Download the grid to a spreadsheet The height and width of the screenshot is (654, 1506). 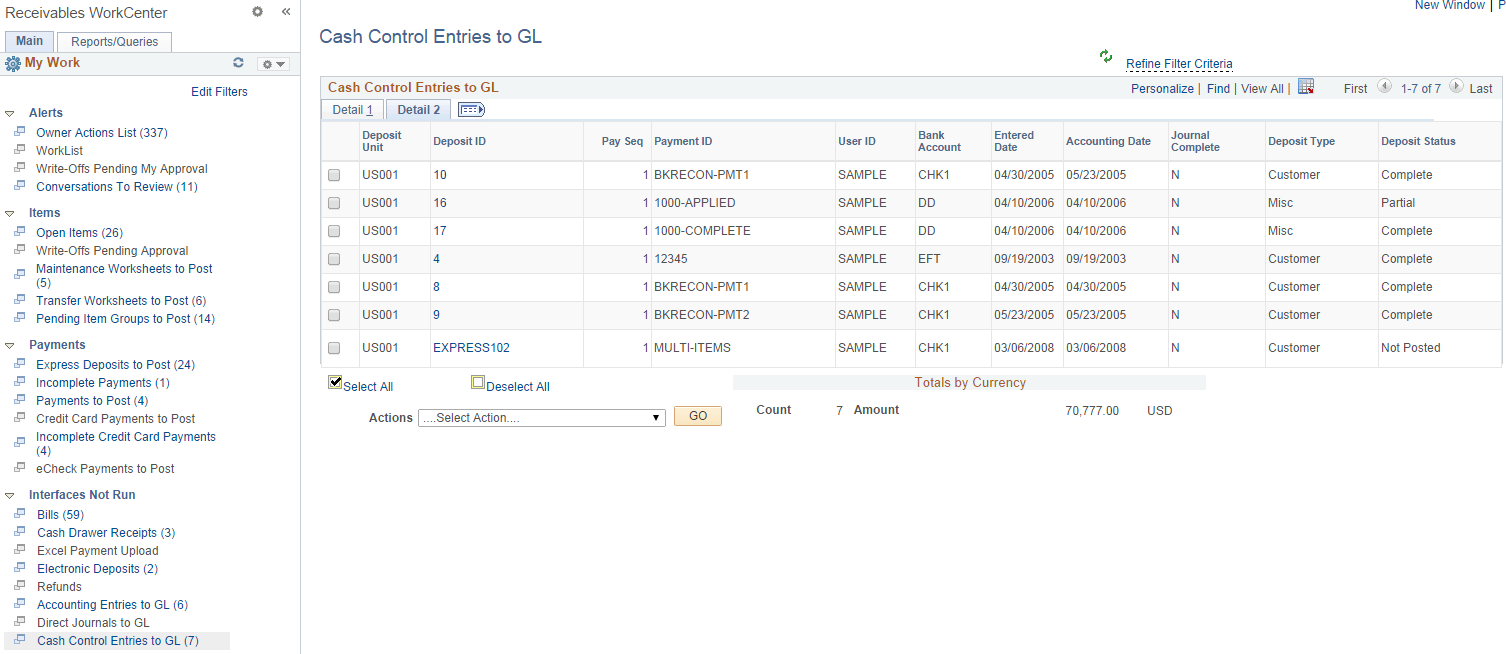tap(1305, 88)
